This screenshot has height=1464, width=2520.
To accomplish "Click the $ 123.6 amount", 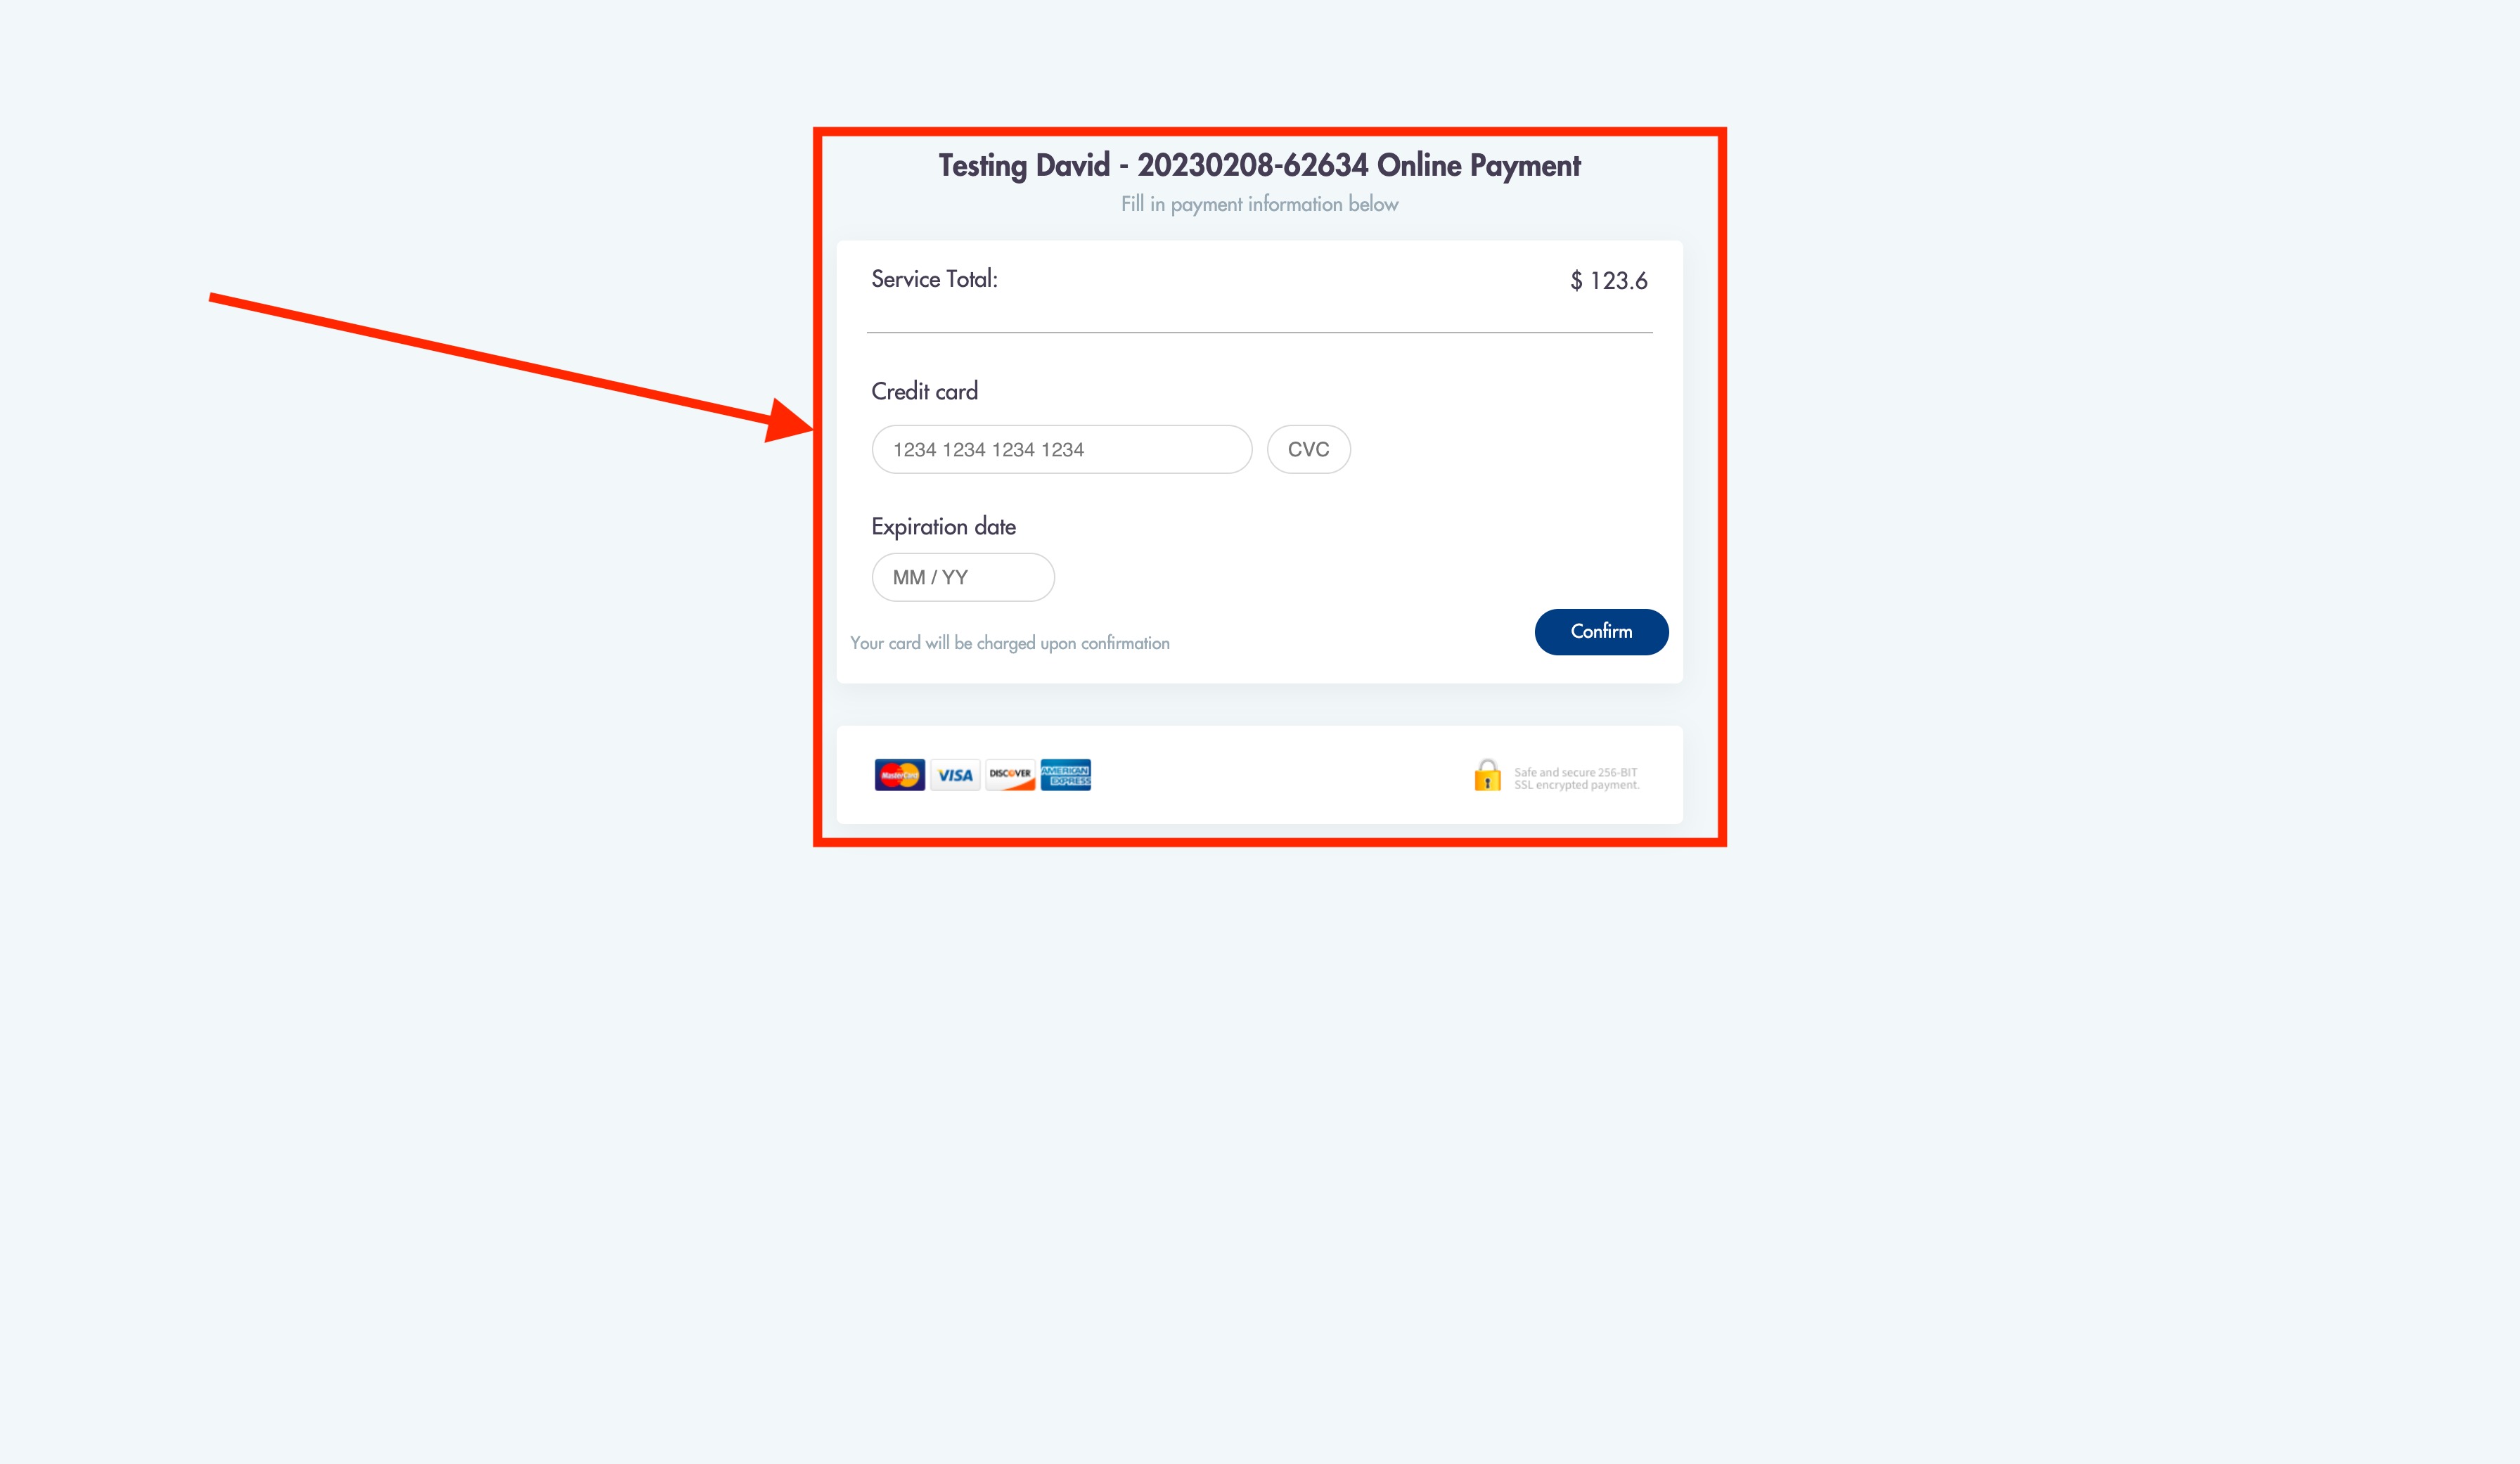I will 1608,281.
